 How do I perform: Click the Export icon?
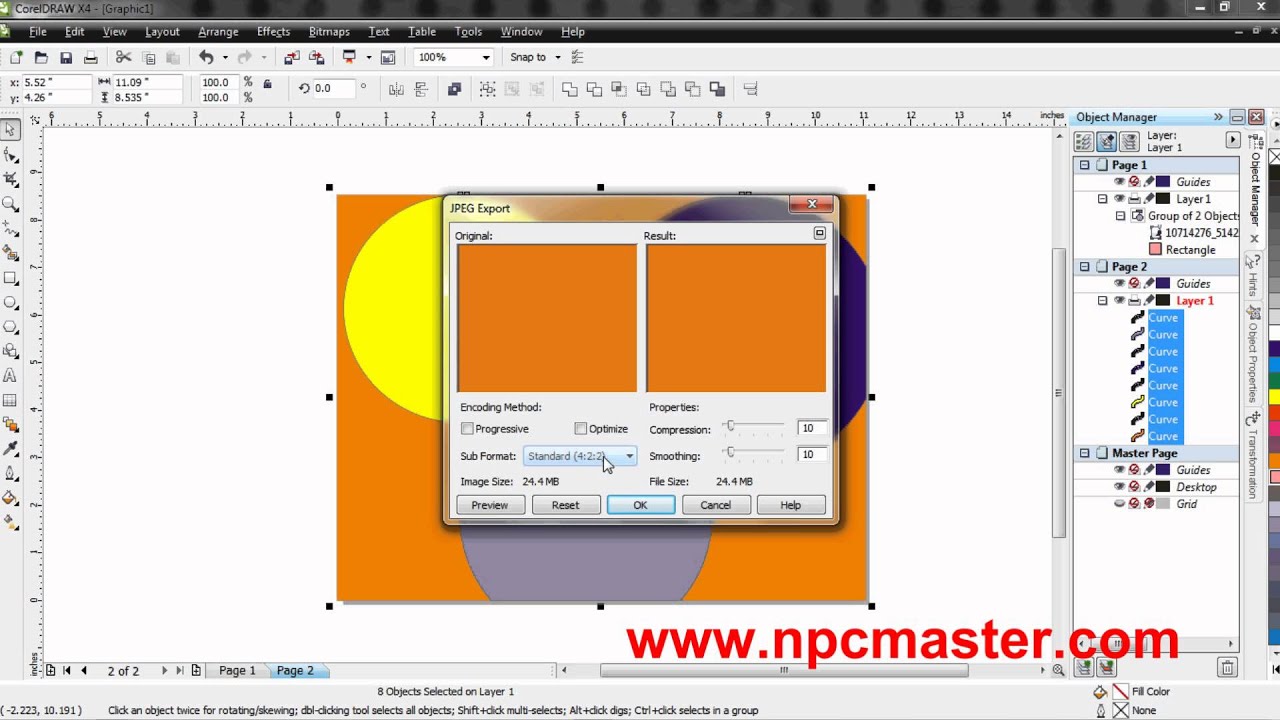[x=317, y=57]
